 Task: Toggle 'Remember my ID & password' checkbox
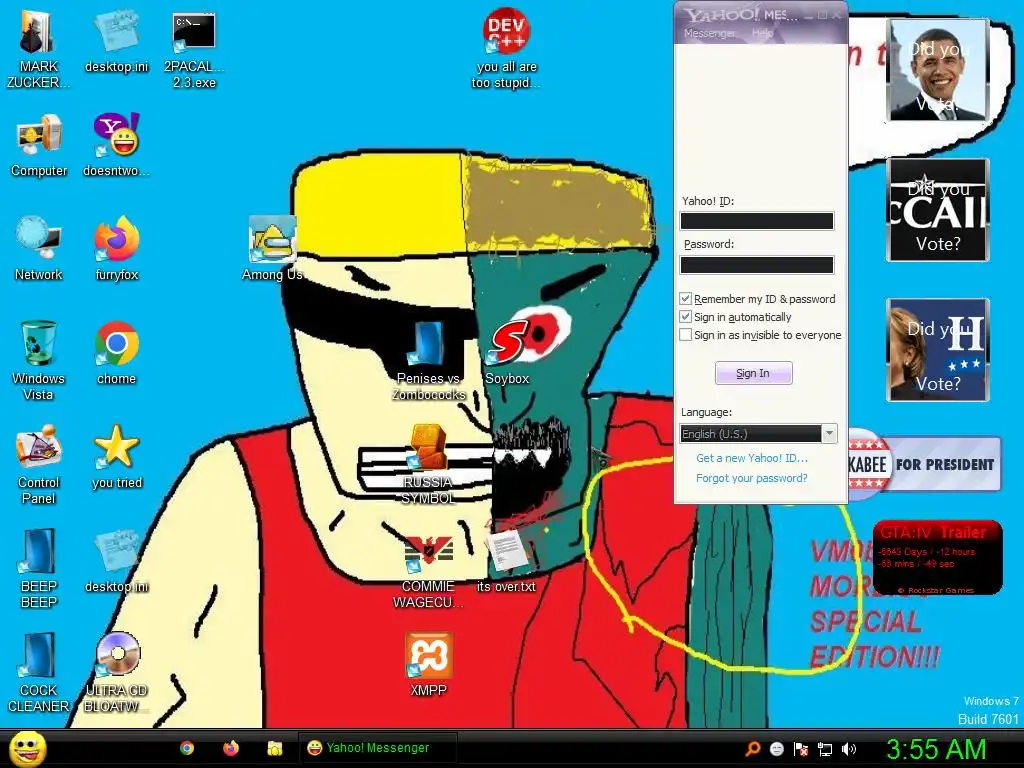pyautogui.click(x=686, y=298)
